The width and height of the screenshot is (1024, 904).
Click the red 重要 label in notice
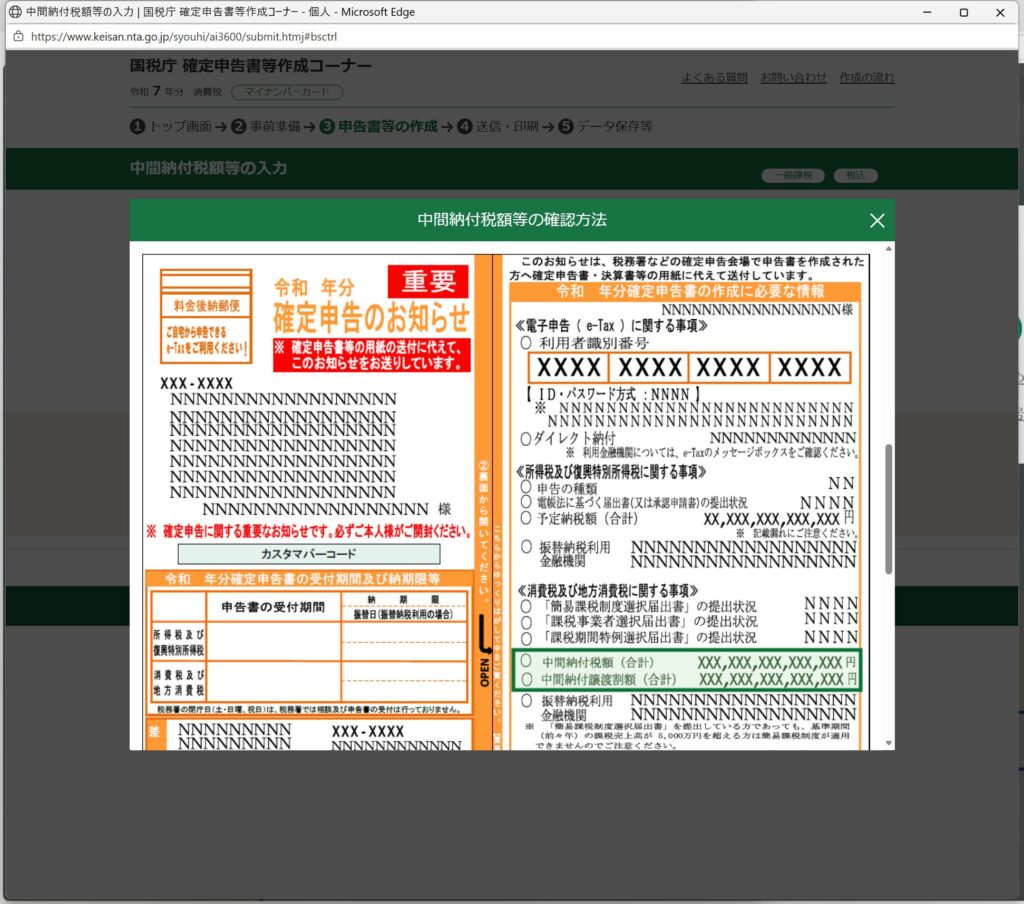(428, 281)
